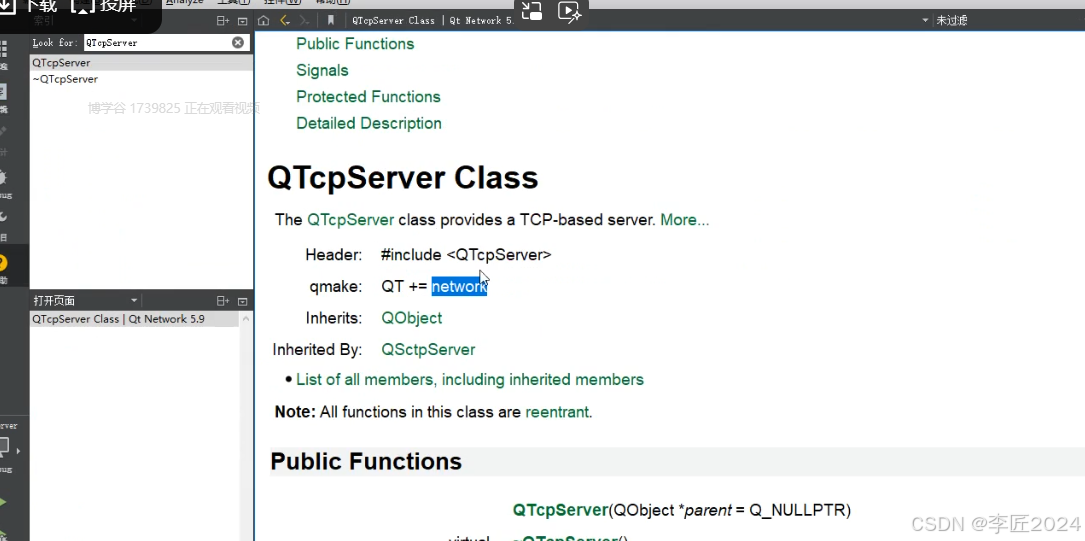Navigate back with the yellow arrow
Image resolution: width=1085 pixels, height=541 pixels.
(284, 21)
